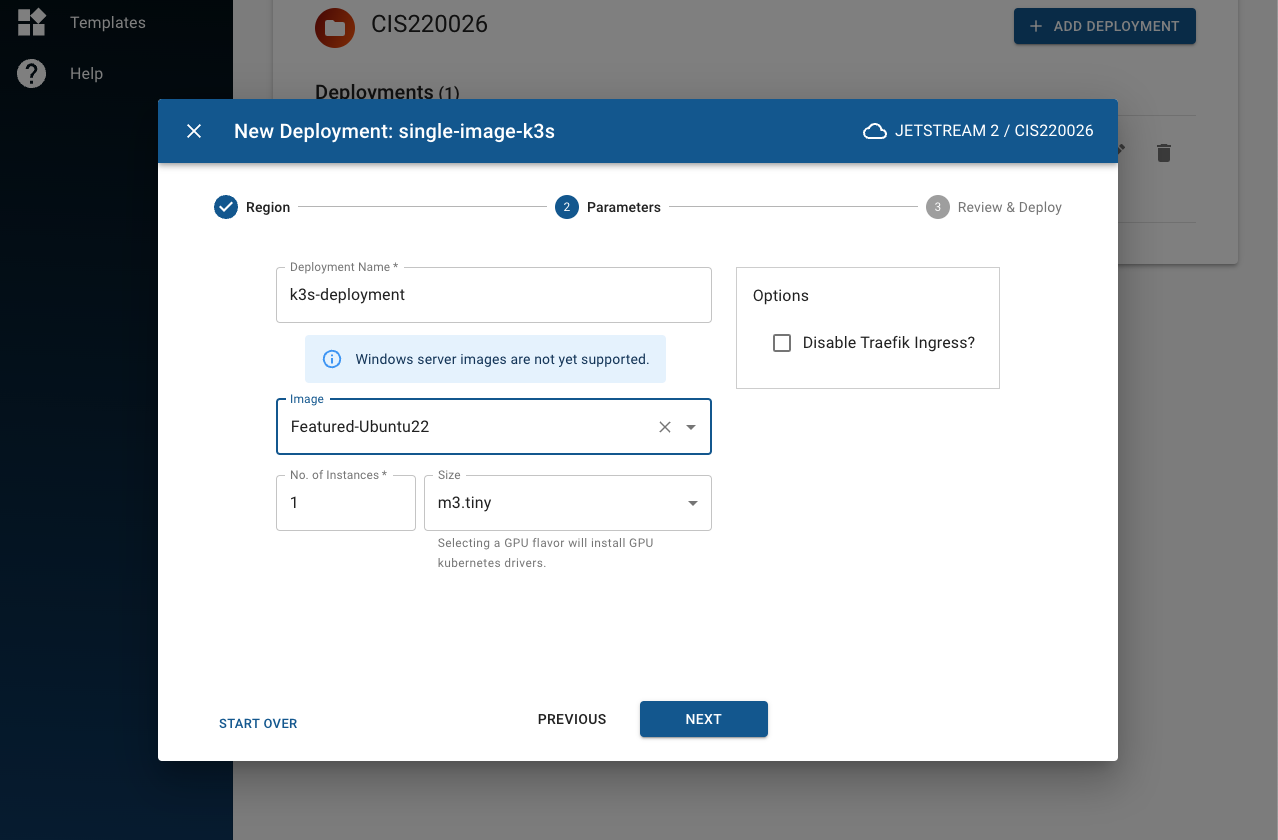Open Help via question mark icon
This screenshot has height=840, width=1278.
point(32,74)
